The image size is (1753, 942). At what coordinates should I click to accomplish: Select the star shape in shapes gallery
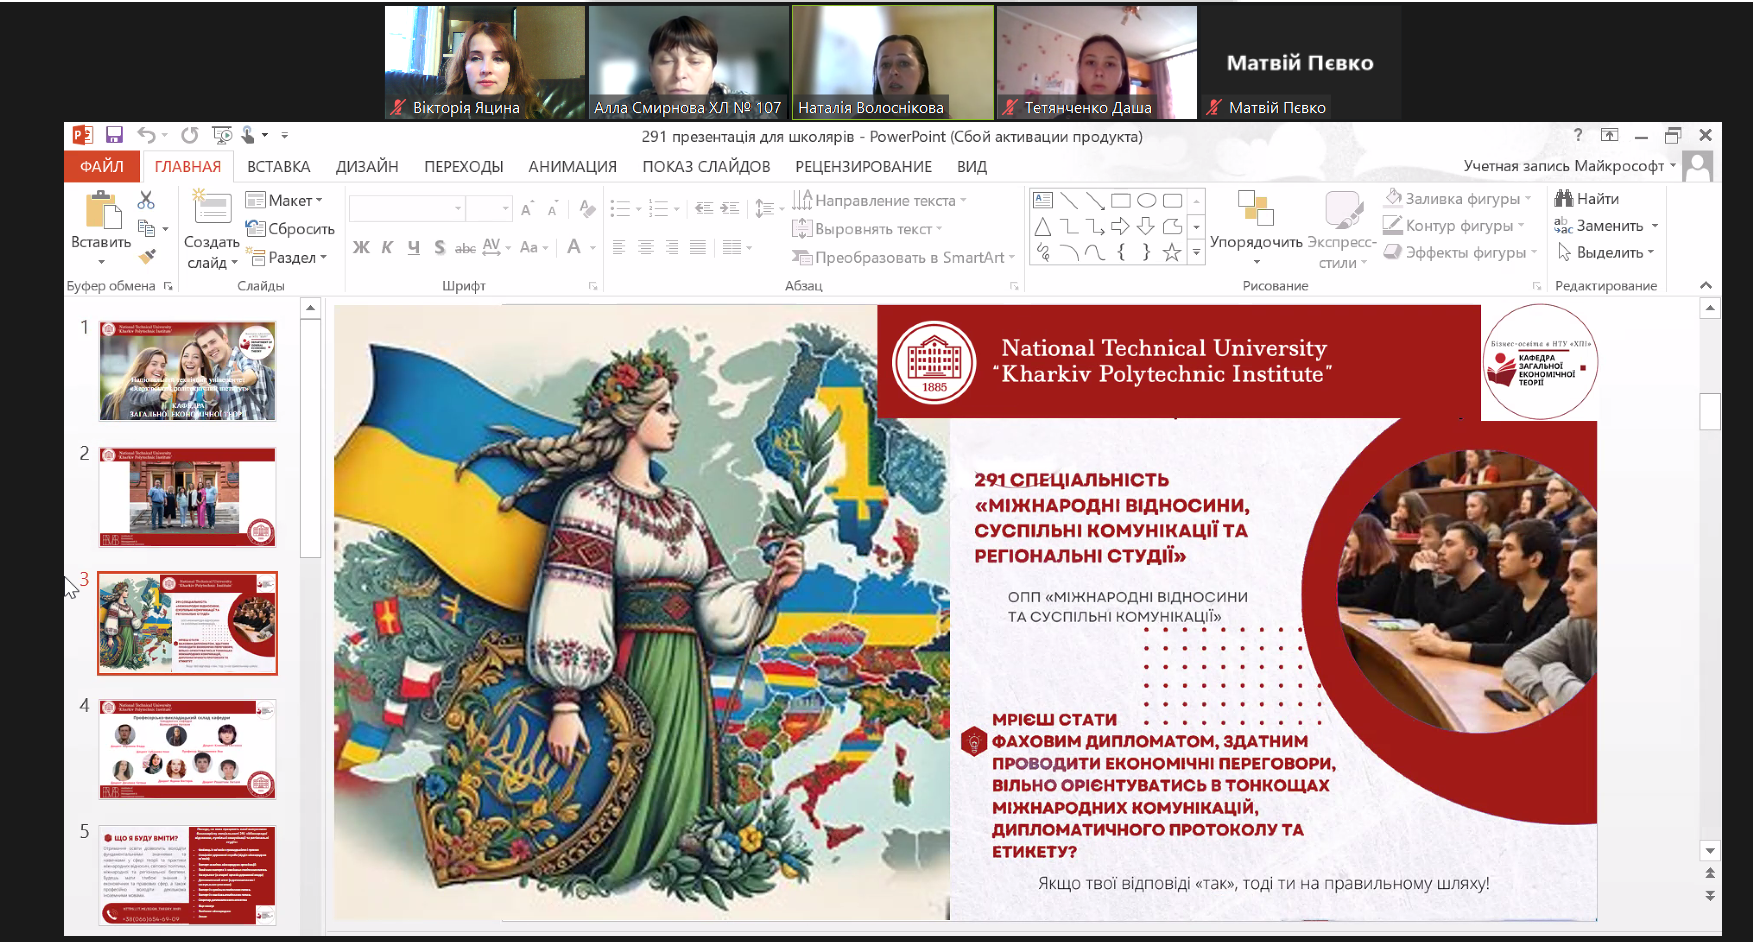pos(1171,253)
